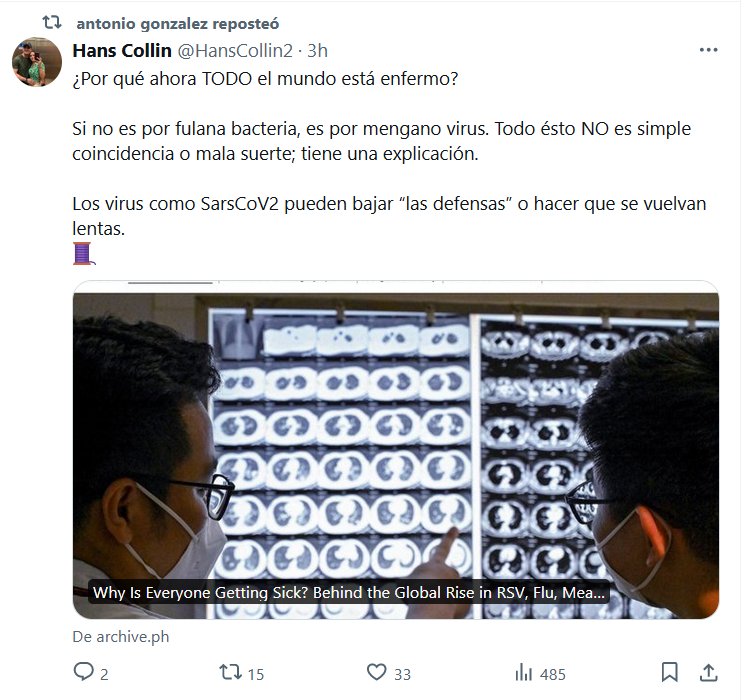The width and height of the screenshot is (754, 700).
Task: Open the tweet text about SarsCoV2 defensas
Action: [389, 216]
